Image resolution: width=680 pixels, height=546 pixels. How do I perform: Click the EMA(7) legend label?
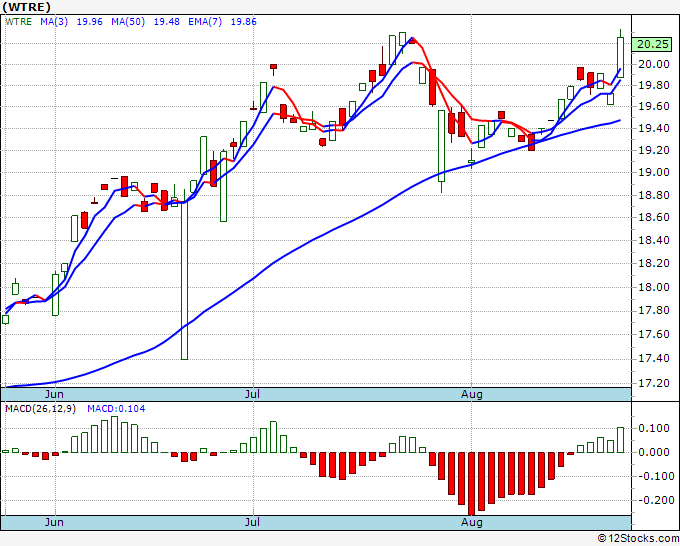point(205,22)
